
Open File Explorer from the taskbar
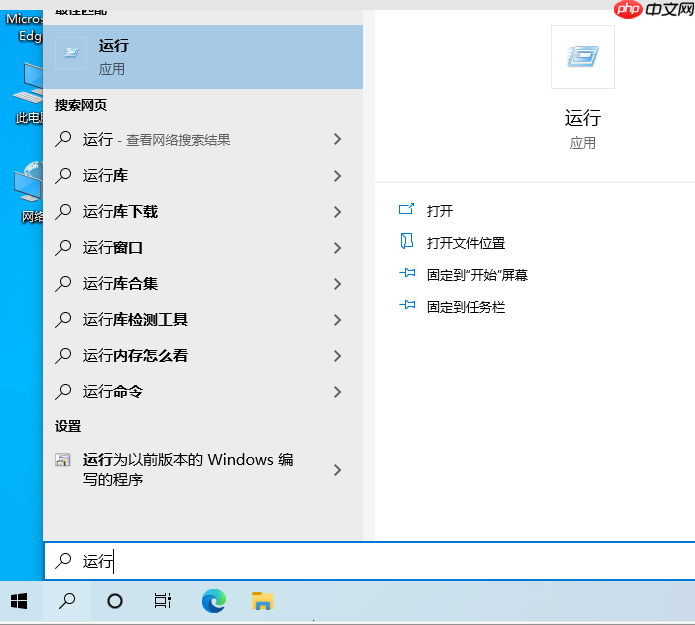click(x=262, y=602)
